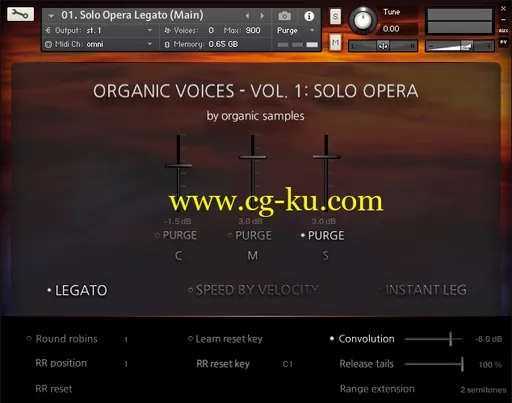512x403 pixels.
Task: Open the Purge dropdown menu
Action: (296, 30)
